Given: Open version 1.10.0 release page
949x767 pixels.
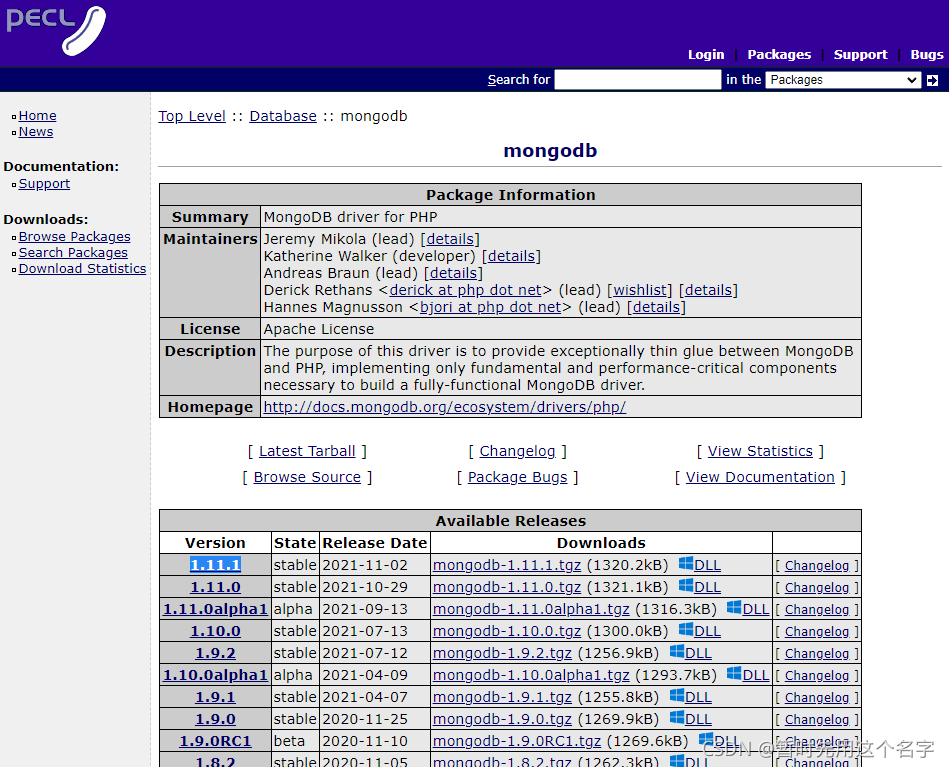Looking at the screenshot, I should [215, 631].
